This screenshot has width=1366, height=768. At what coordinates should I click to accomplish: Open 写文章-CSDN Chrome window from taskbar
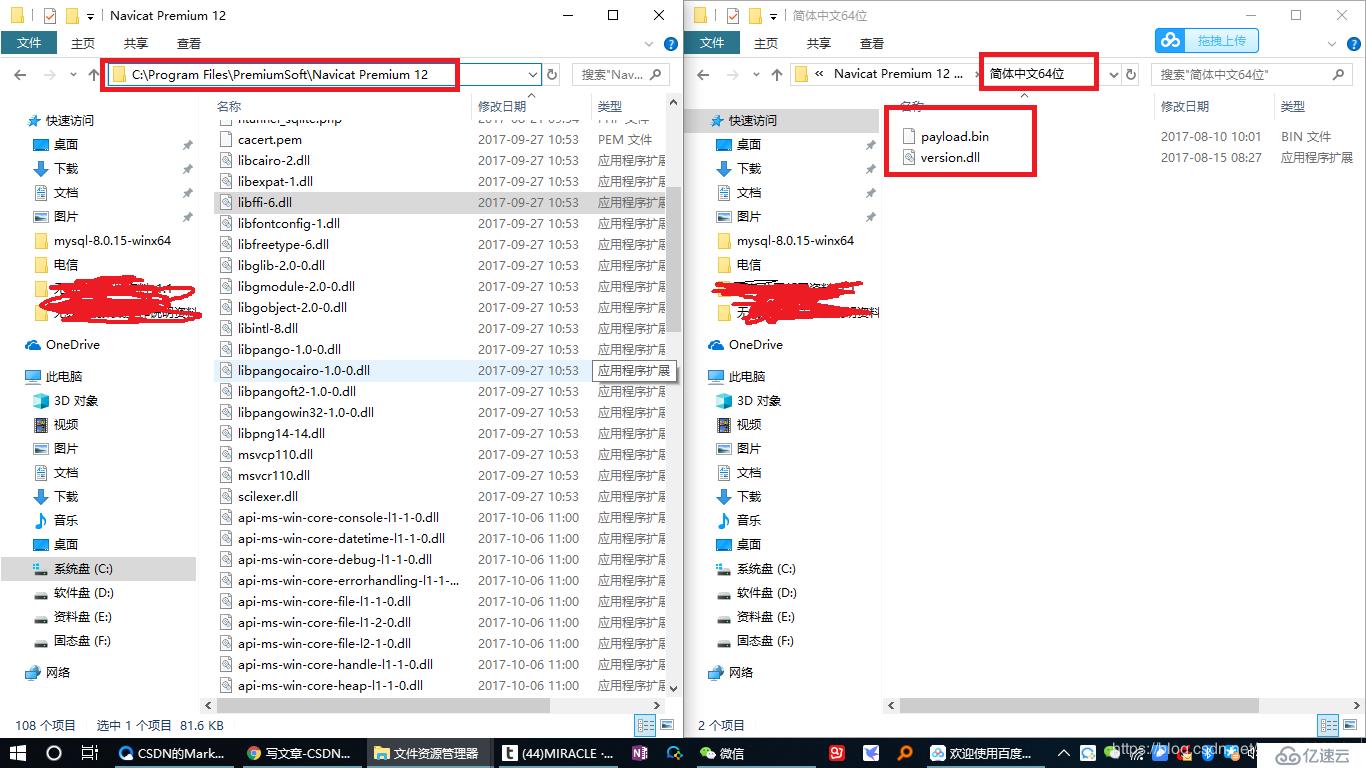click(x=302, y=753)
